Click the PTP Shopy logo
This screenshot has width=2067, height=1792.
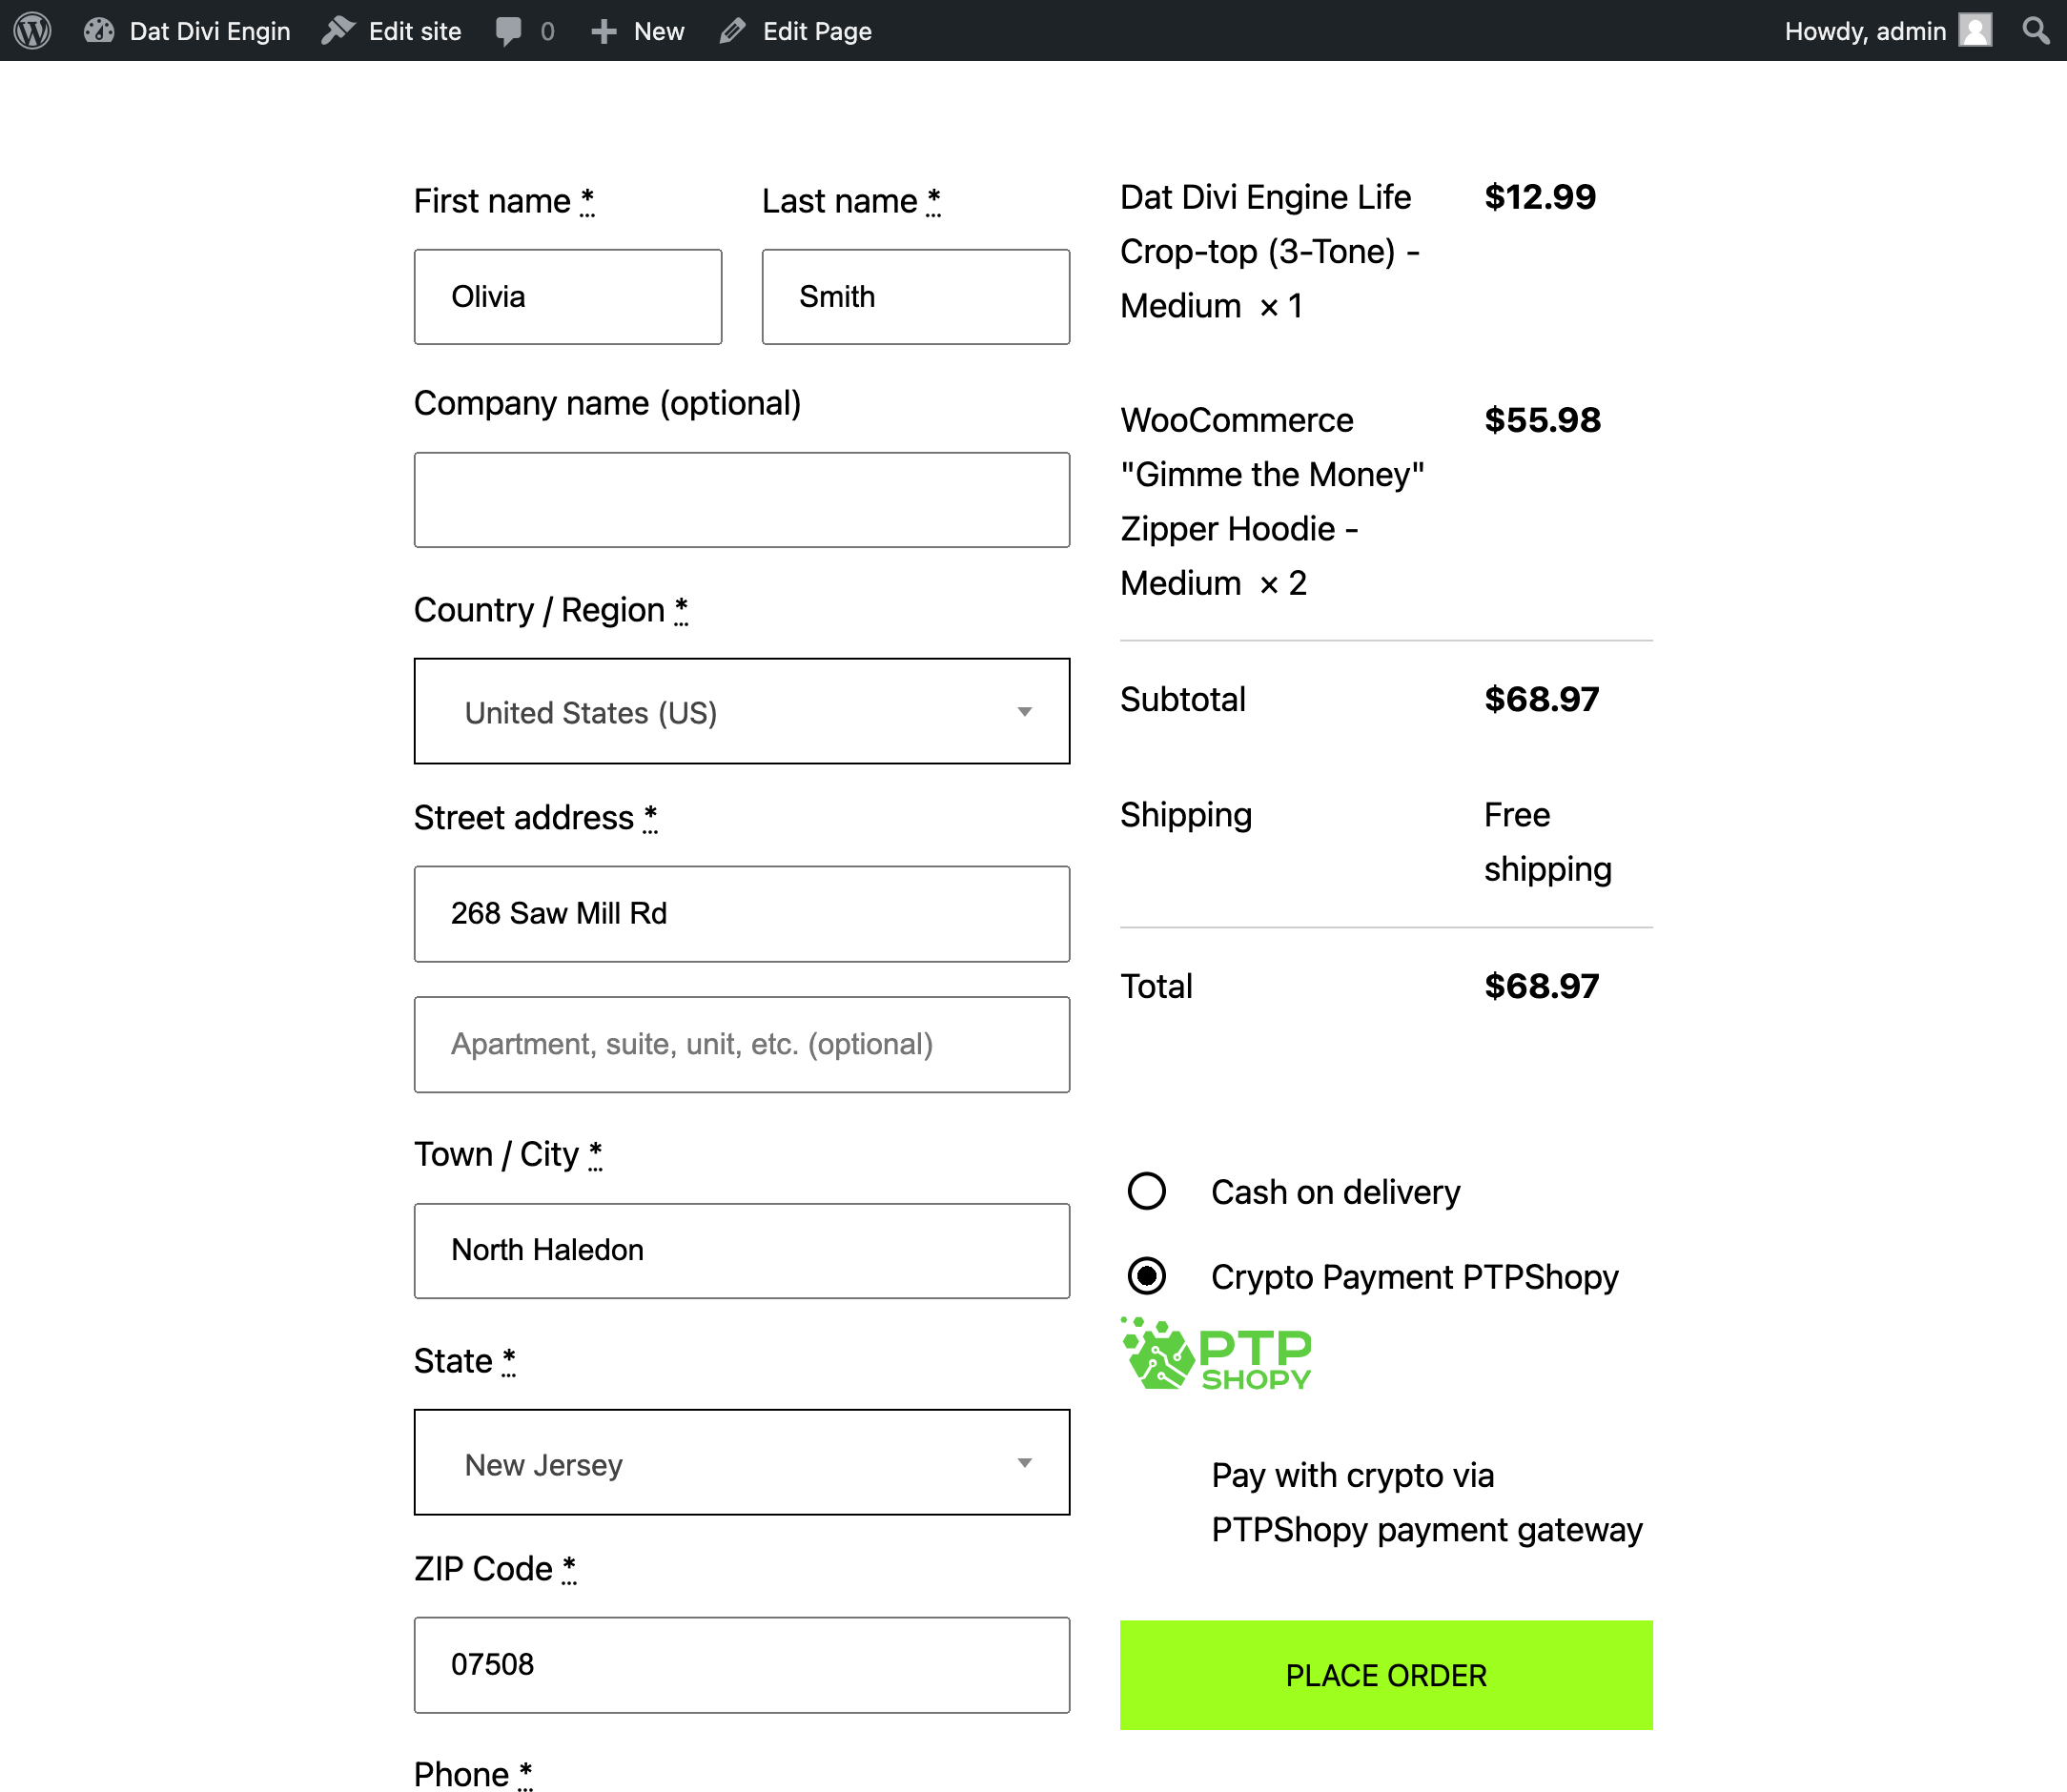[1216, 1355]
